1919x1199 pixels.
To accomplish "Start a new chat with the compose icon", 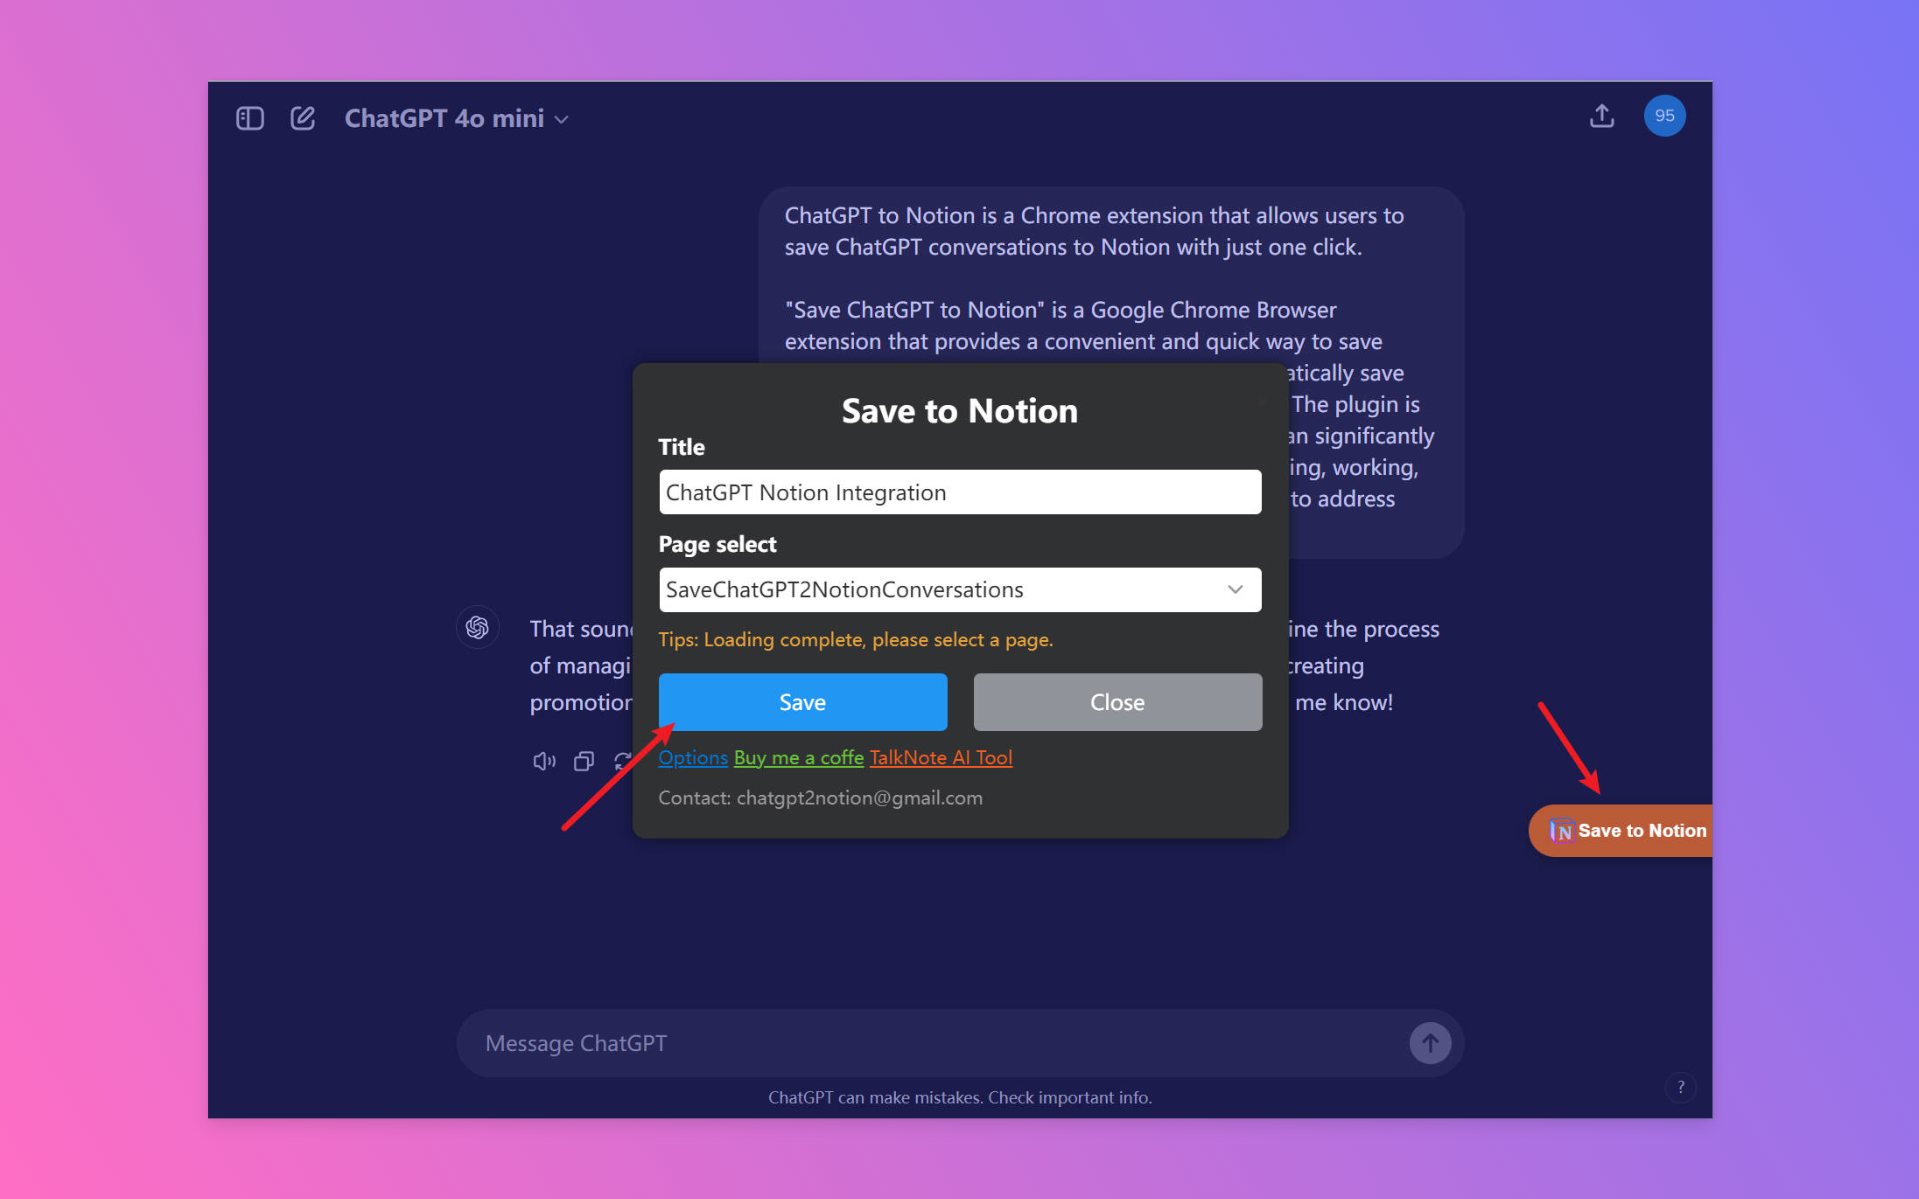I will pos(302,118).
